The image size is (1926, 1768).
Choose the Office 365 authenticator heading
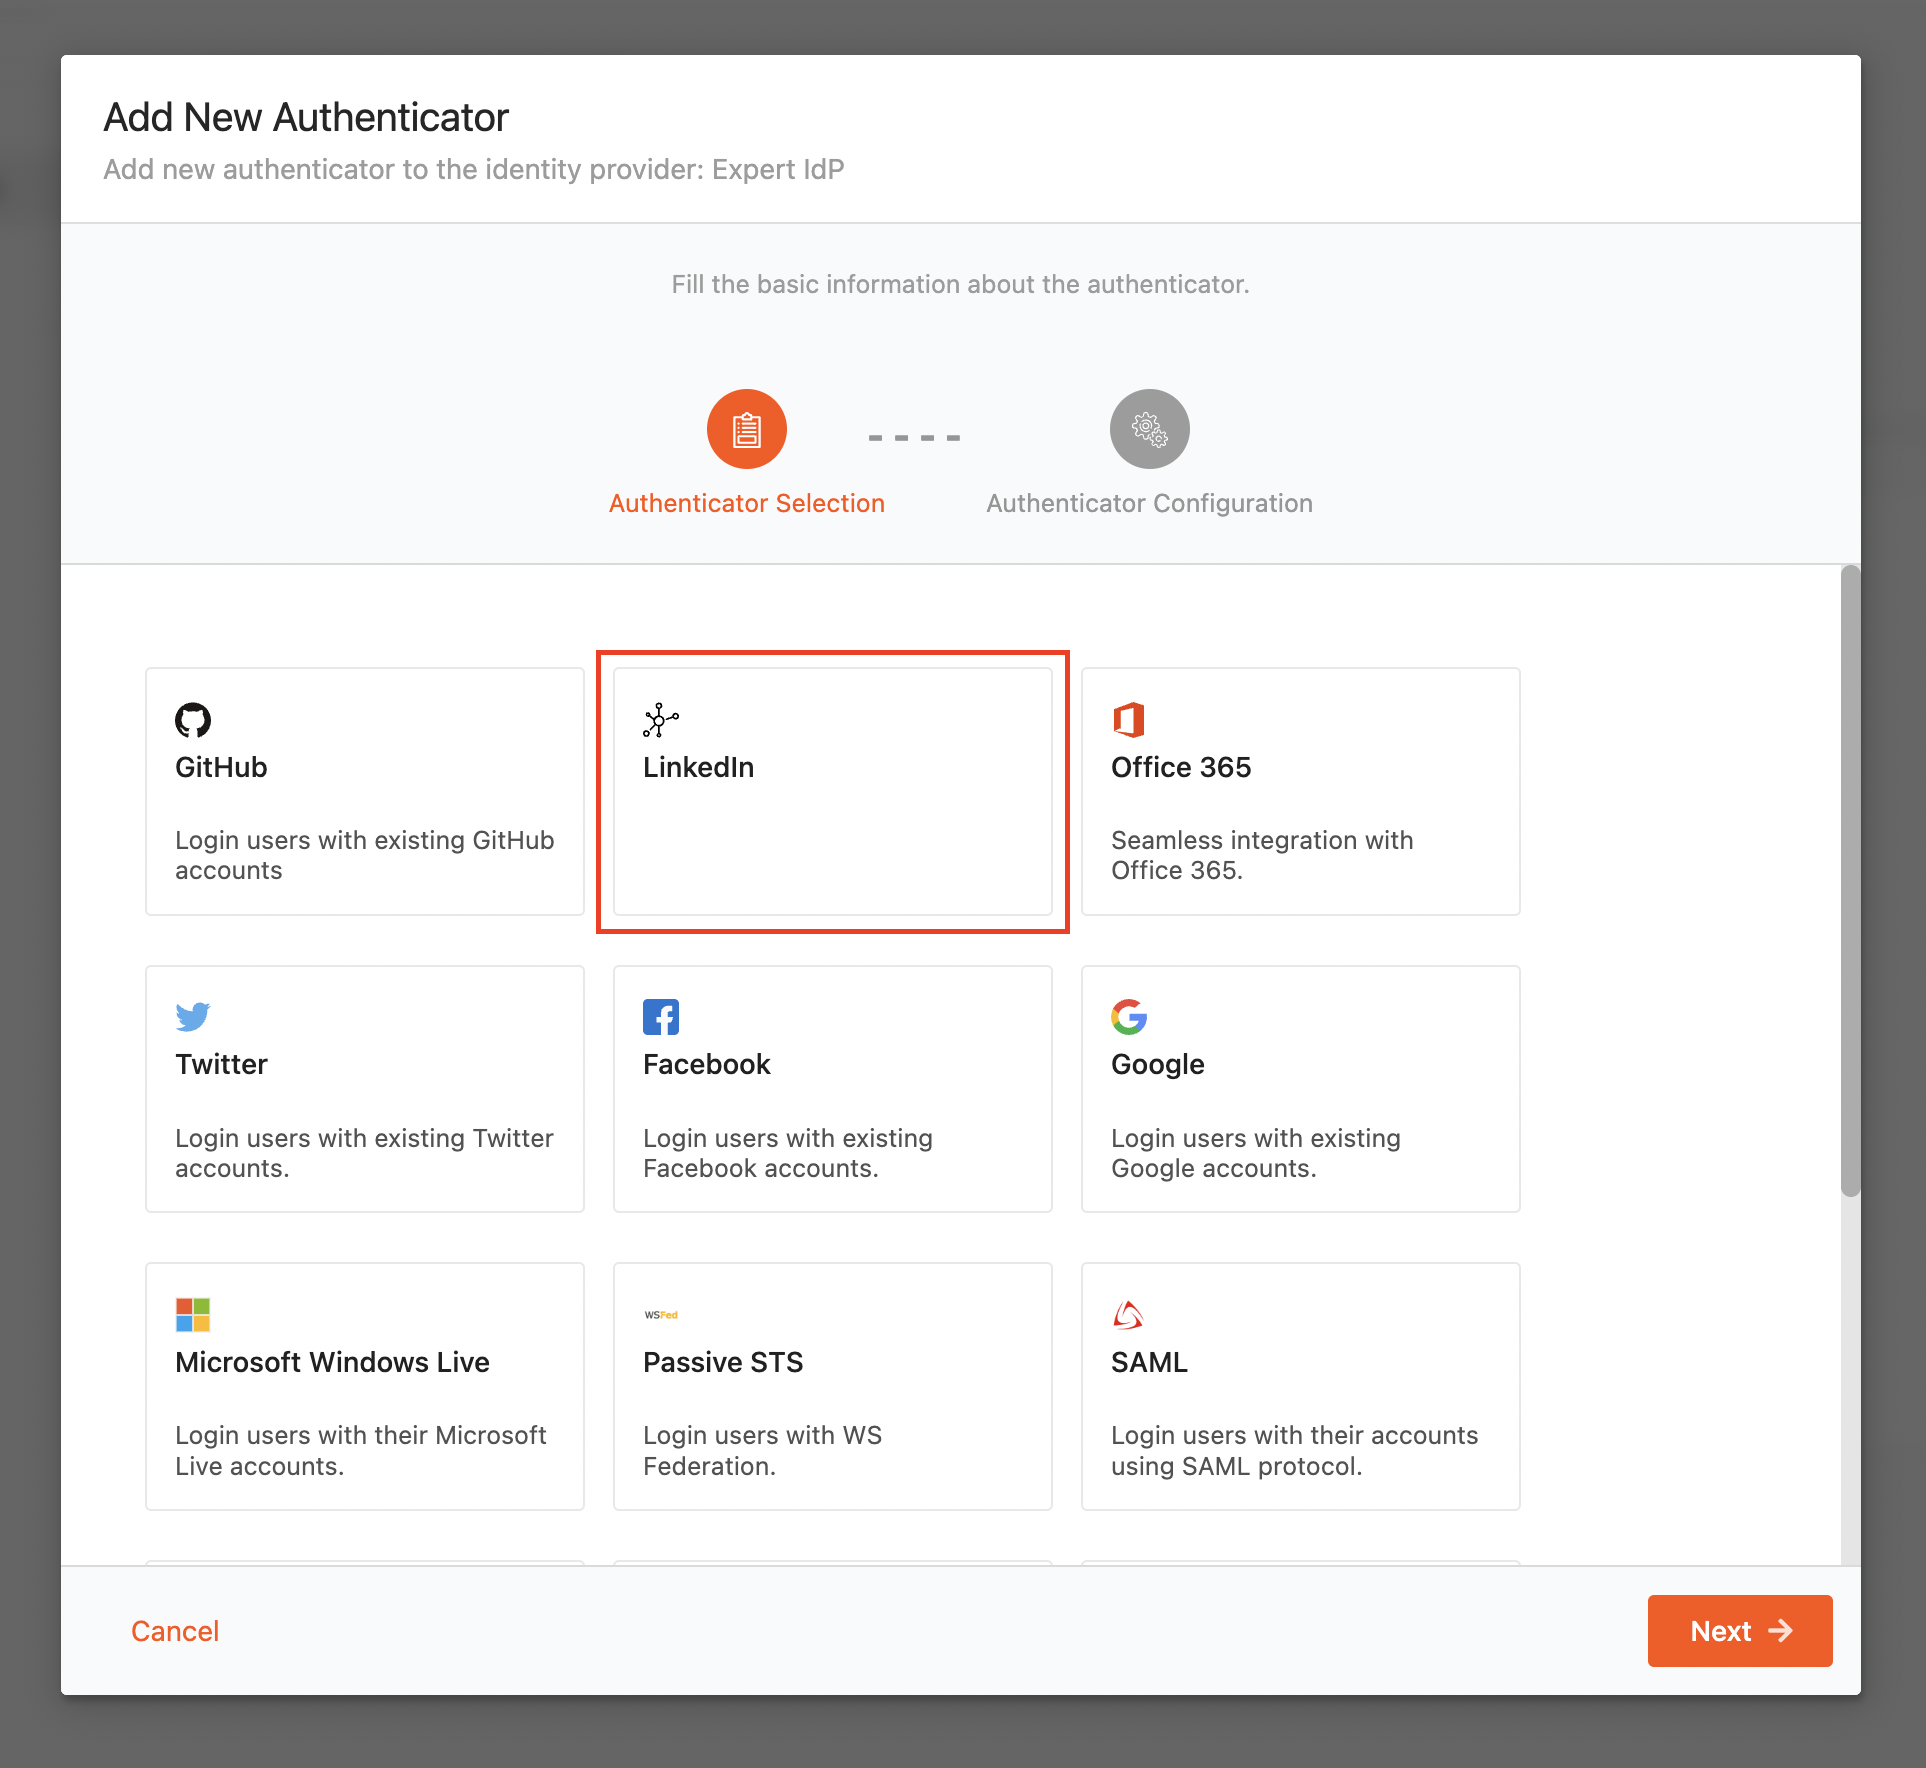coord(1181,767)
